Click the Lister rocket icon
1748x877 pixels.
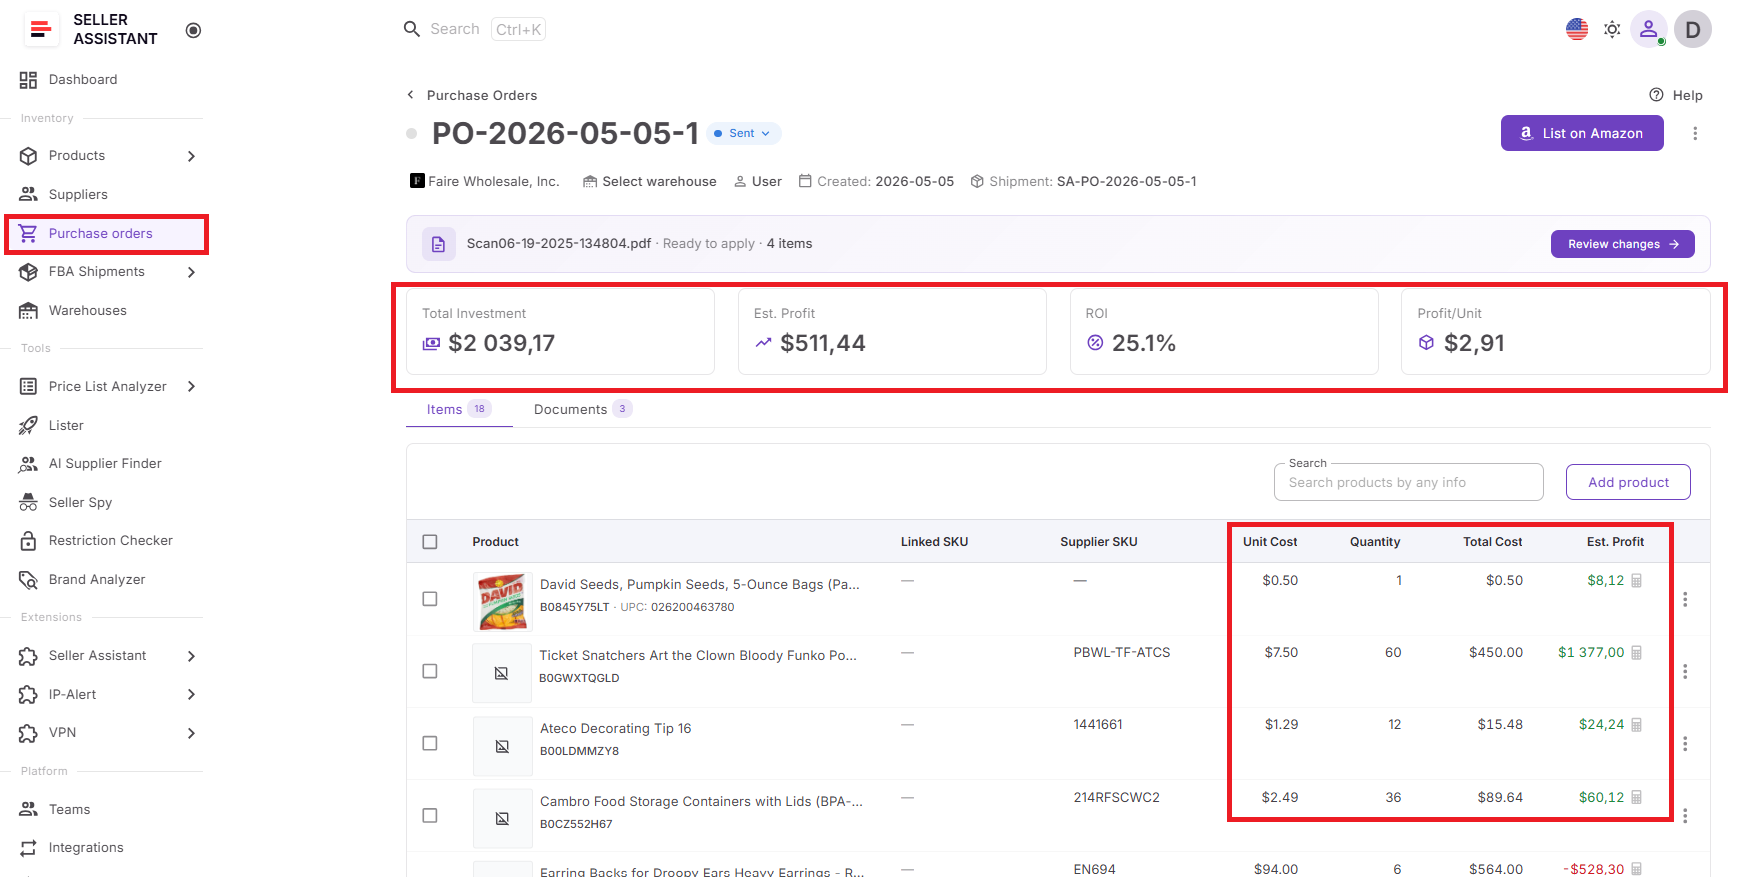28,426
